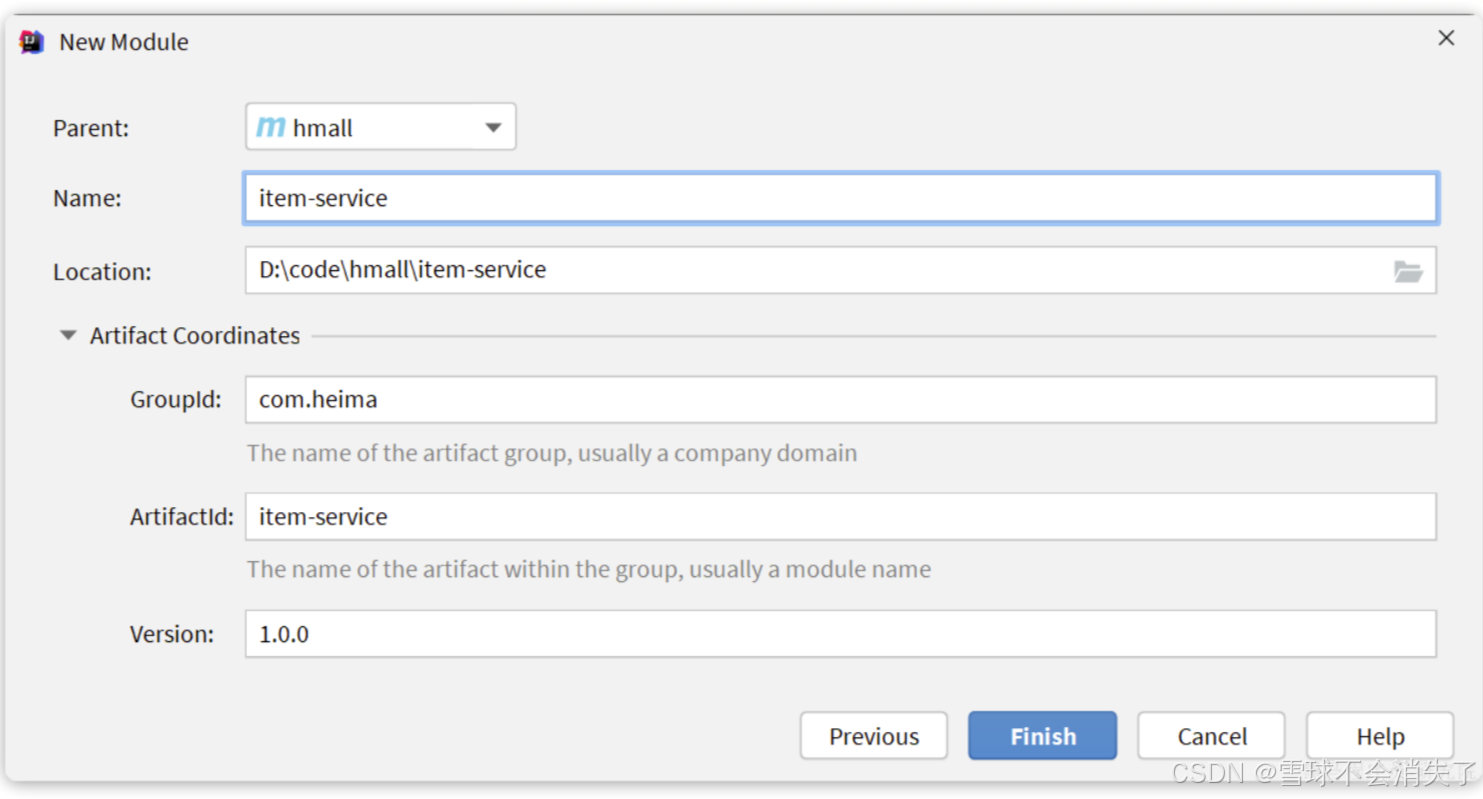The image size is (1483, 799).
Task: Focus the Name field containing item-service
Action: [x=841, y=198]
